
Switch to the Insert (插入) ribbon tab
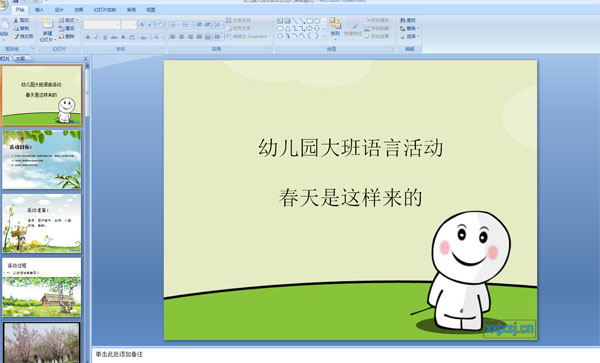coord(39,10)
